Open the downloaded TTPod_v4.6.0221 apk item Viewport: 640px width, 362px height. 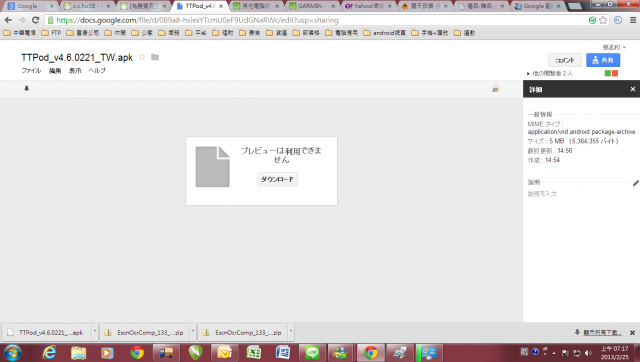pos(47,333)
